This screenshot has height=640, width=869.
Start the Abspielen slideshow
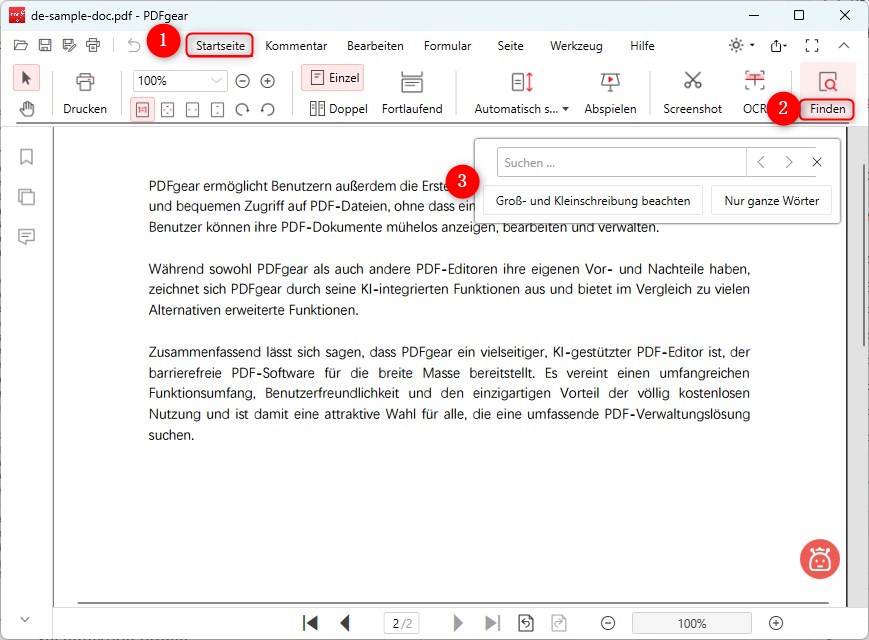610,93
